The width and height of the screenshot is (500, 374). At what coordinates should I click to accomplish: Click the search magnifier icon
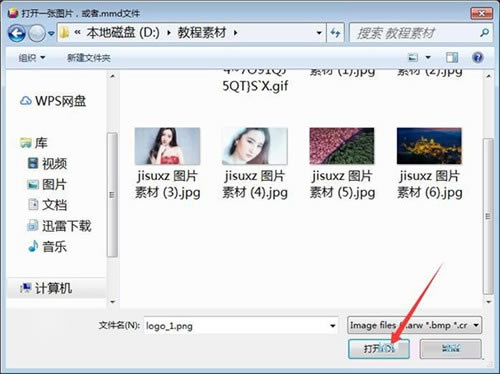point(484,33)
